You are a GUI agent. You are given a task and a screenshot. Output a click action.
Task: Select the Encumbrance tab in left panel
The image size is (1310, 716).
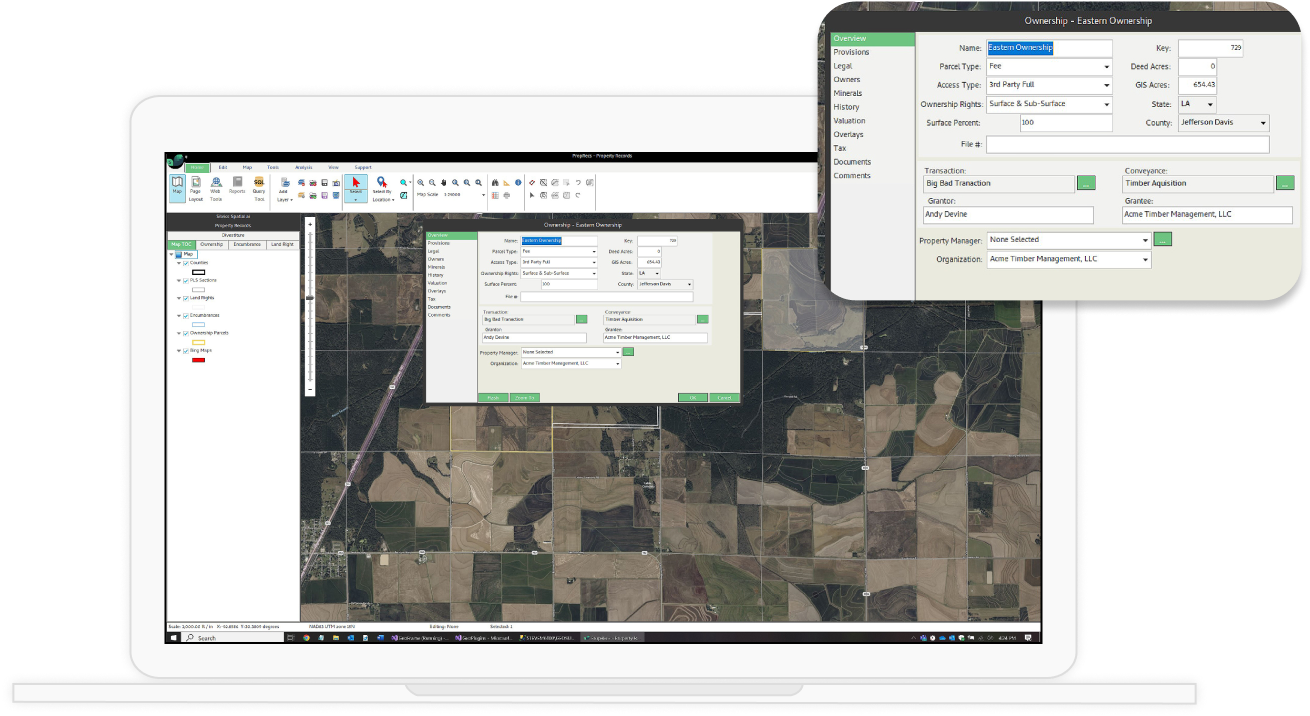pos(247,244)
